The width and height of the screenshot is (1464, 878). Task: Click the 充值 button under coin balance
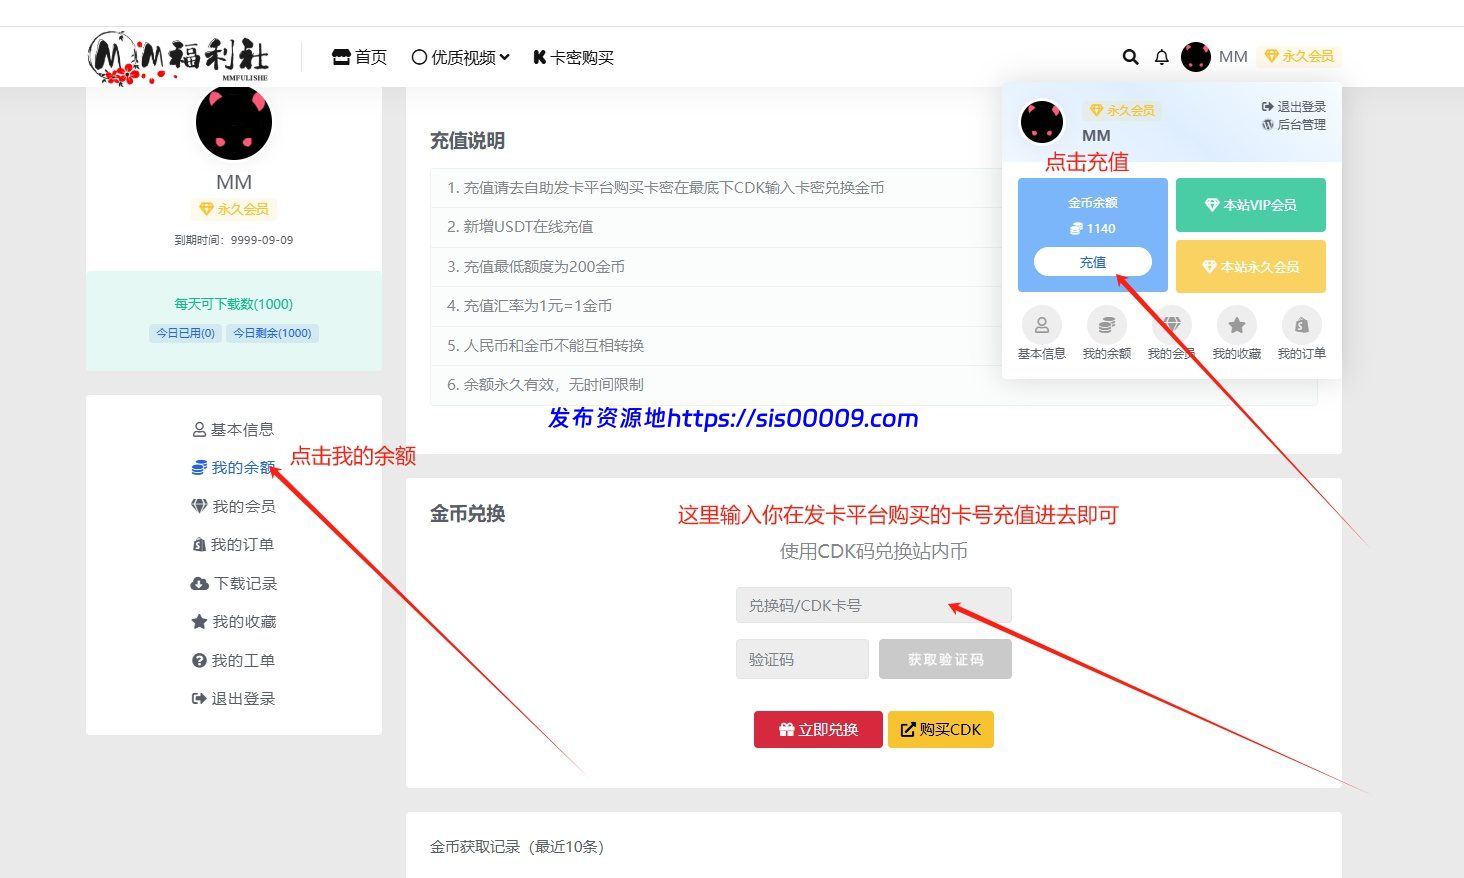point(1092,262)
